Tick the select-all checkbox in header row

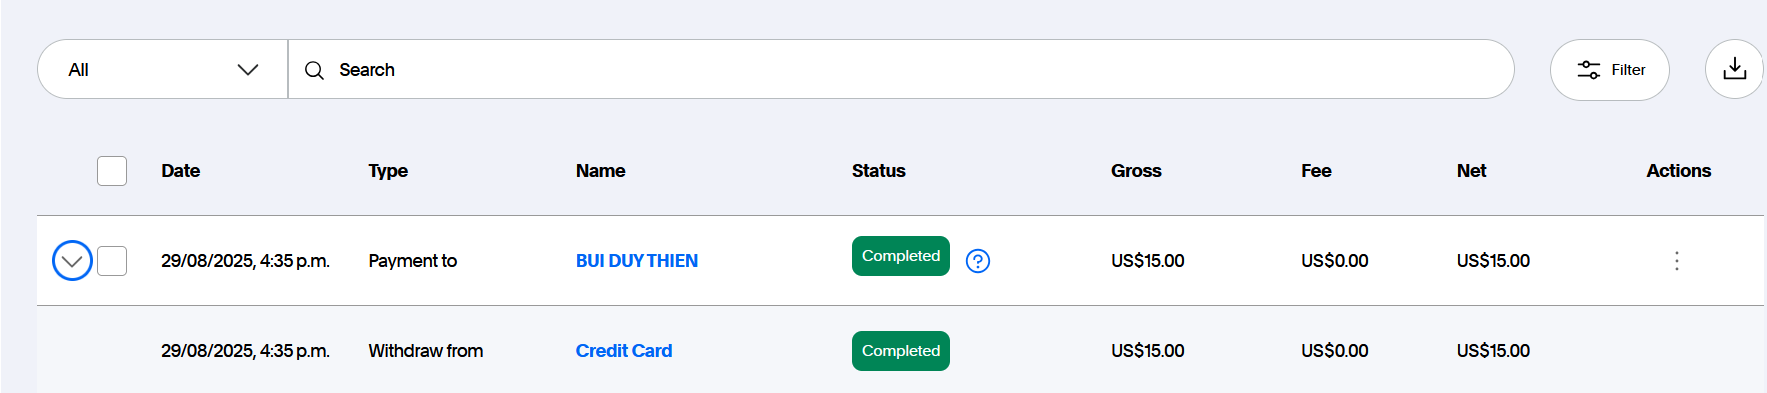tap(112, 171)
